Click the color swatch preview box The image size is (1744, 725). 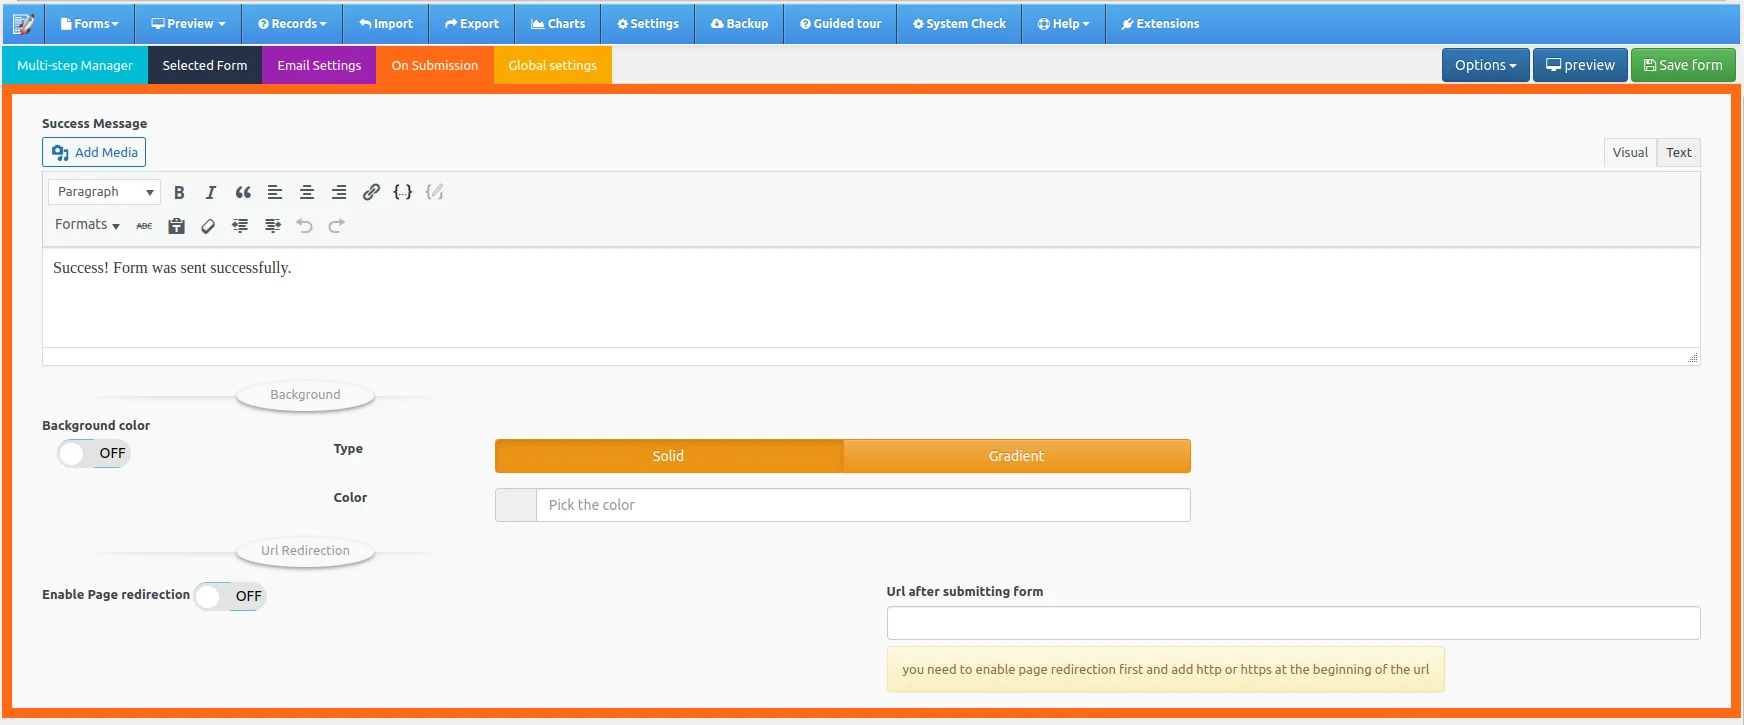516,505
